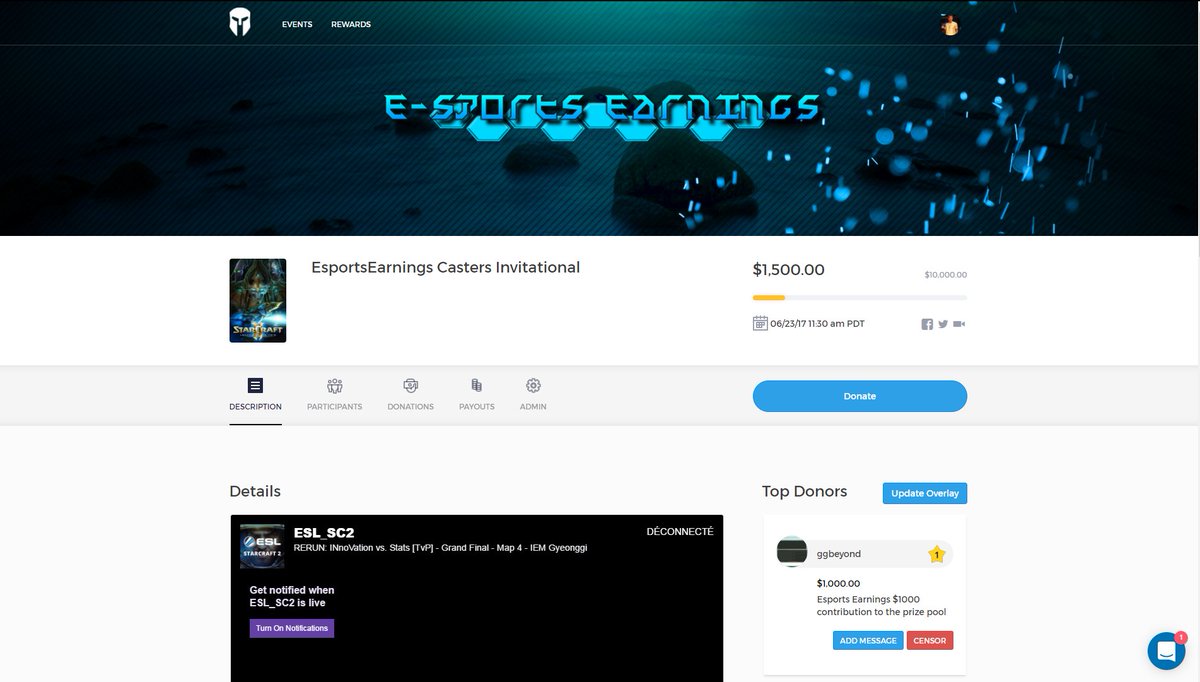Click the Admin gear icon
Image resolution: width=1200 pixels, height=682 pixels.
[533, 385]
